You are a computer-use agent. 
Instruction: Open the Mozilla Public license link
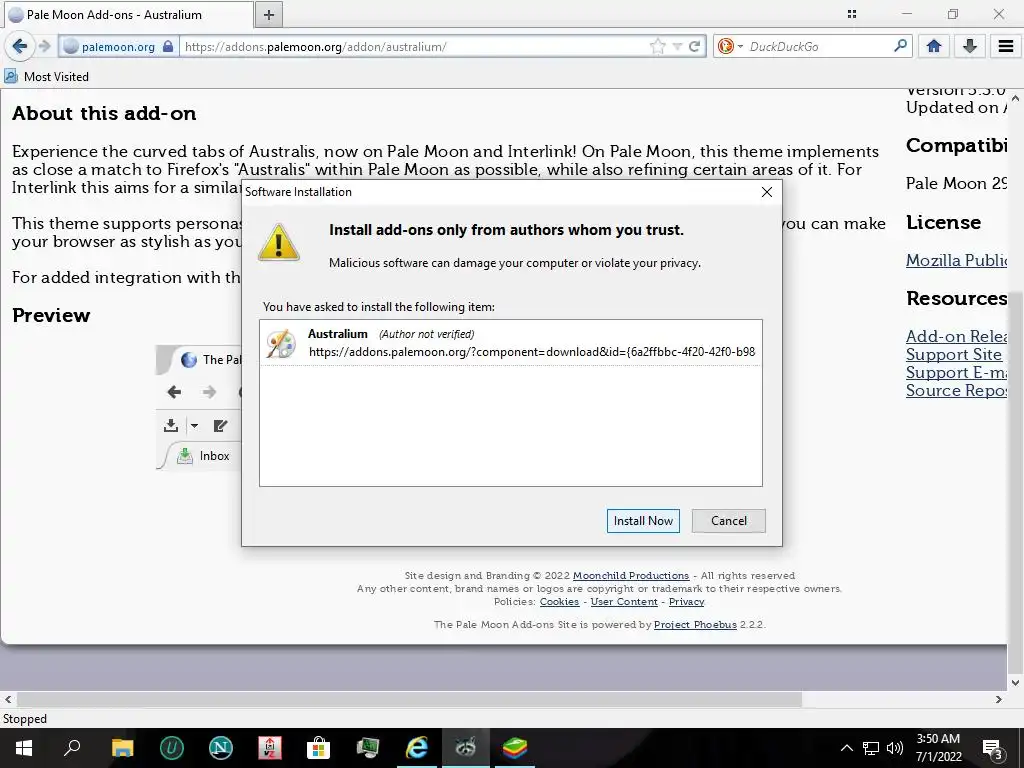coord(957,260)
